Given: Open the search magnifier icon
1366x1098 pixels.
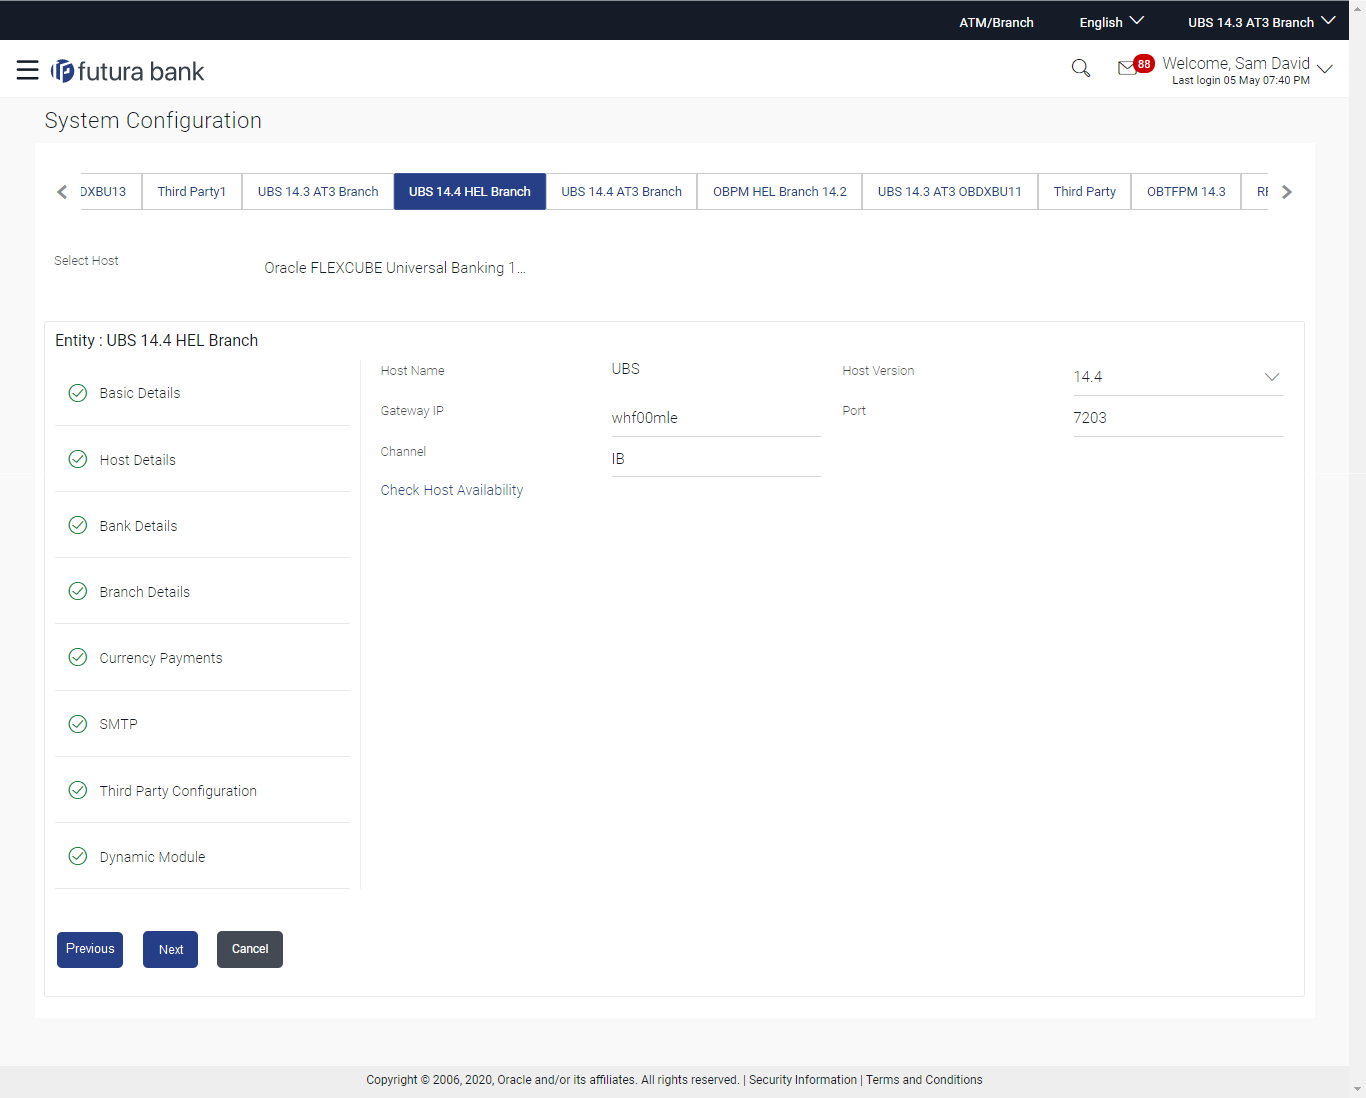Looking at the screenshot, I should (1080, 68).
